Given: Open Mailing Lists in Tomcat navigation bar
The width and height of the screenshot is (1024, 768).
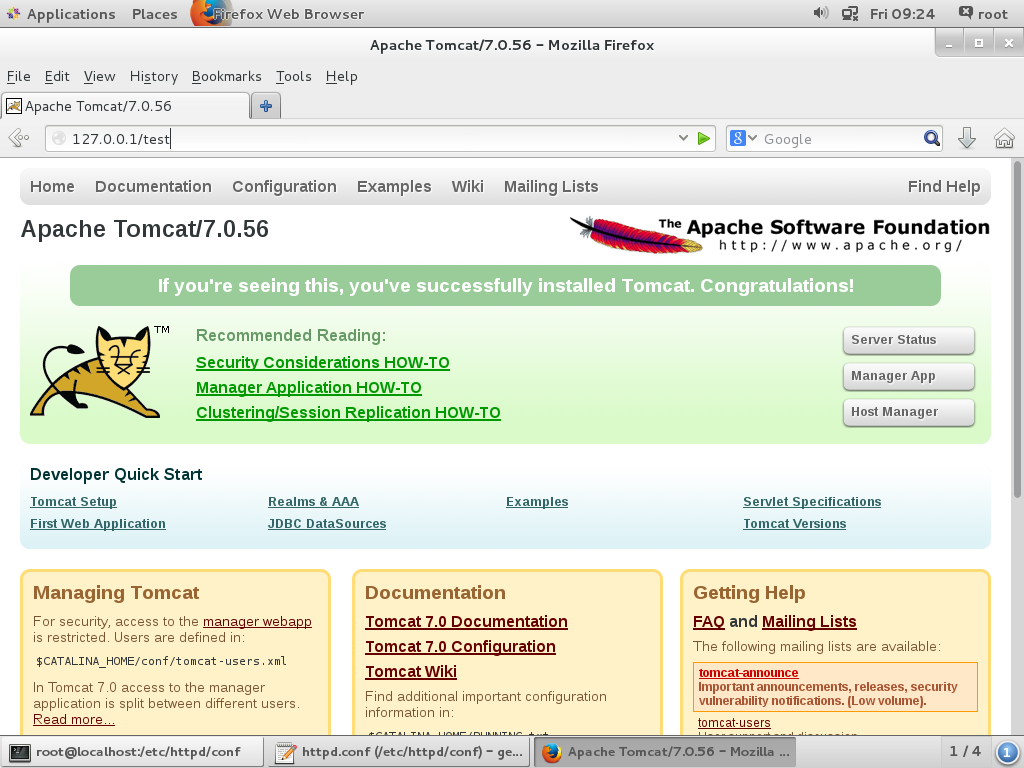Looking at the screenshot, I should (x=551, y=187).
